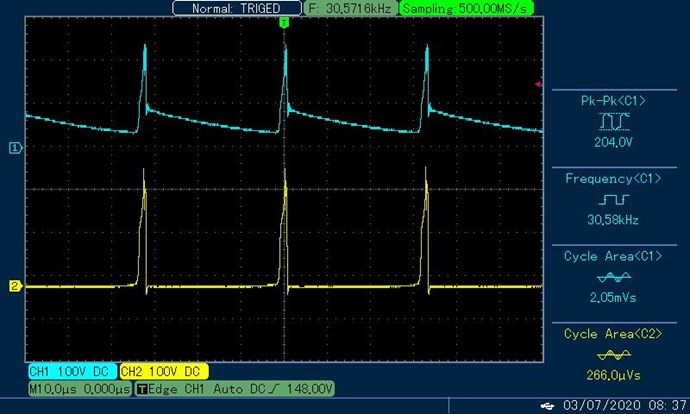Image resolution: width=690 pixels, height=414 pixels.
Task: Click the CH2 ground level marker
Action: click(15, 286)
